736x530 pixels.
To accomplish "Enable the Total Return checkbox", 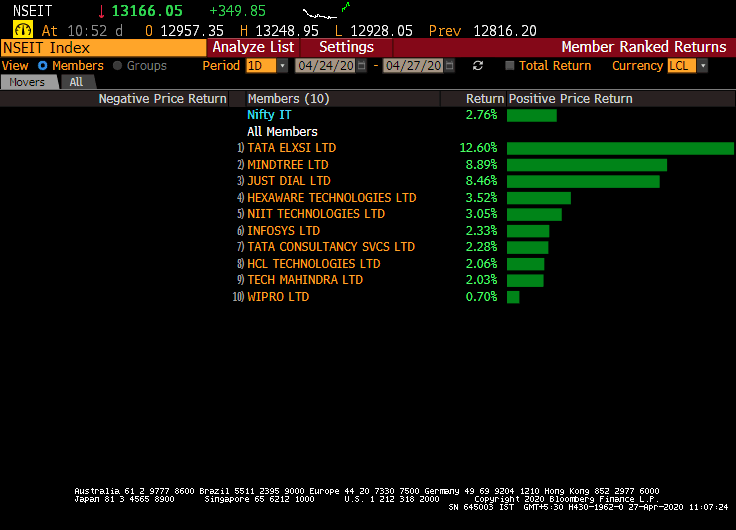I will (510, 66).
